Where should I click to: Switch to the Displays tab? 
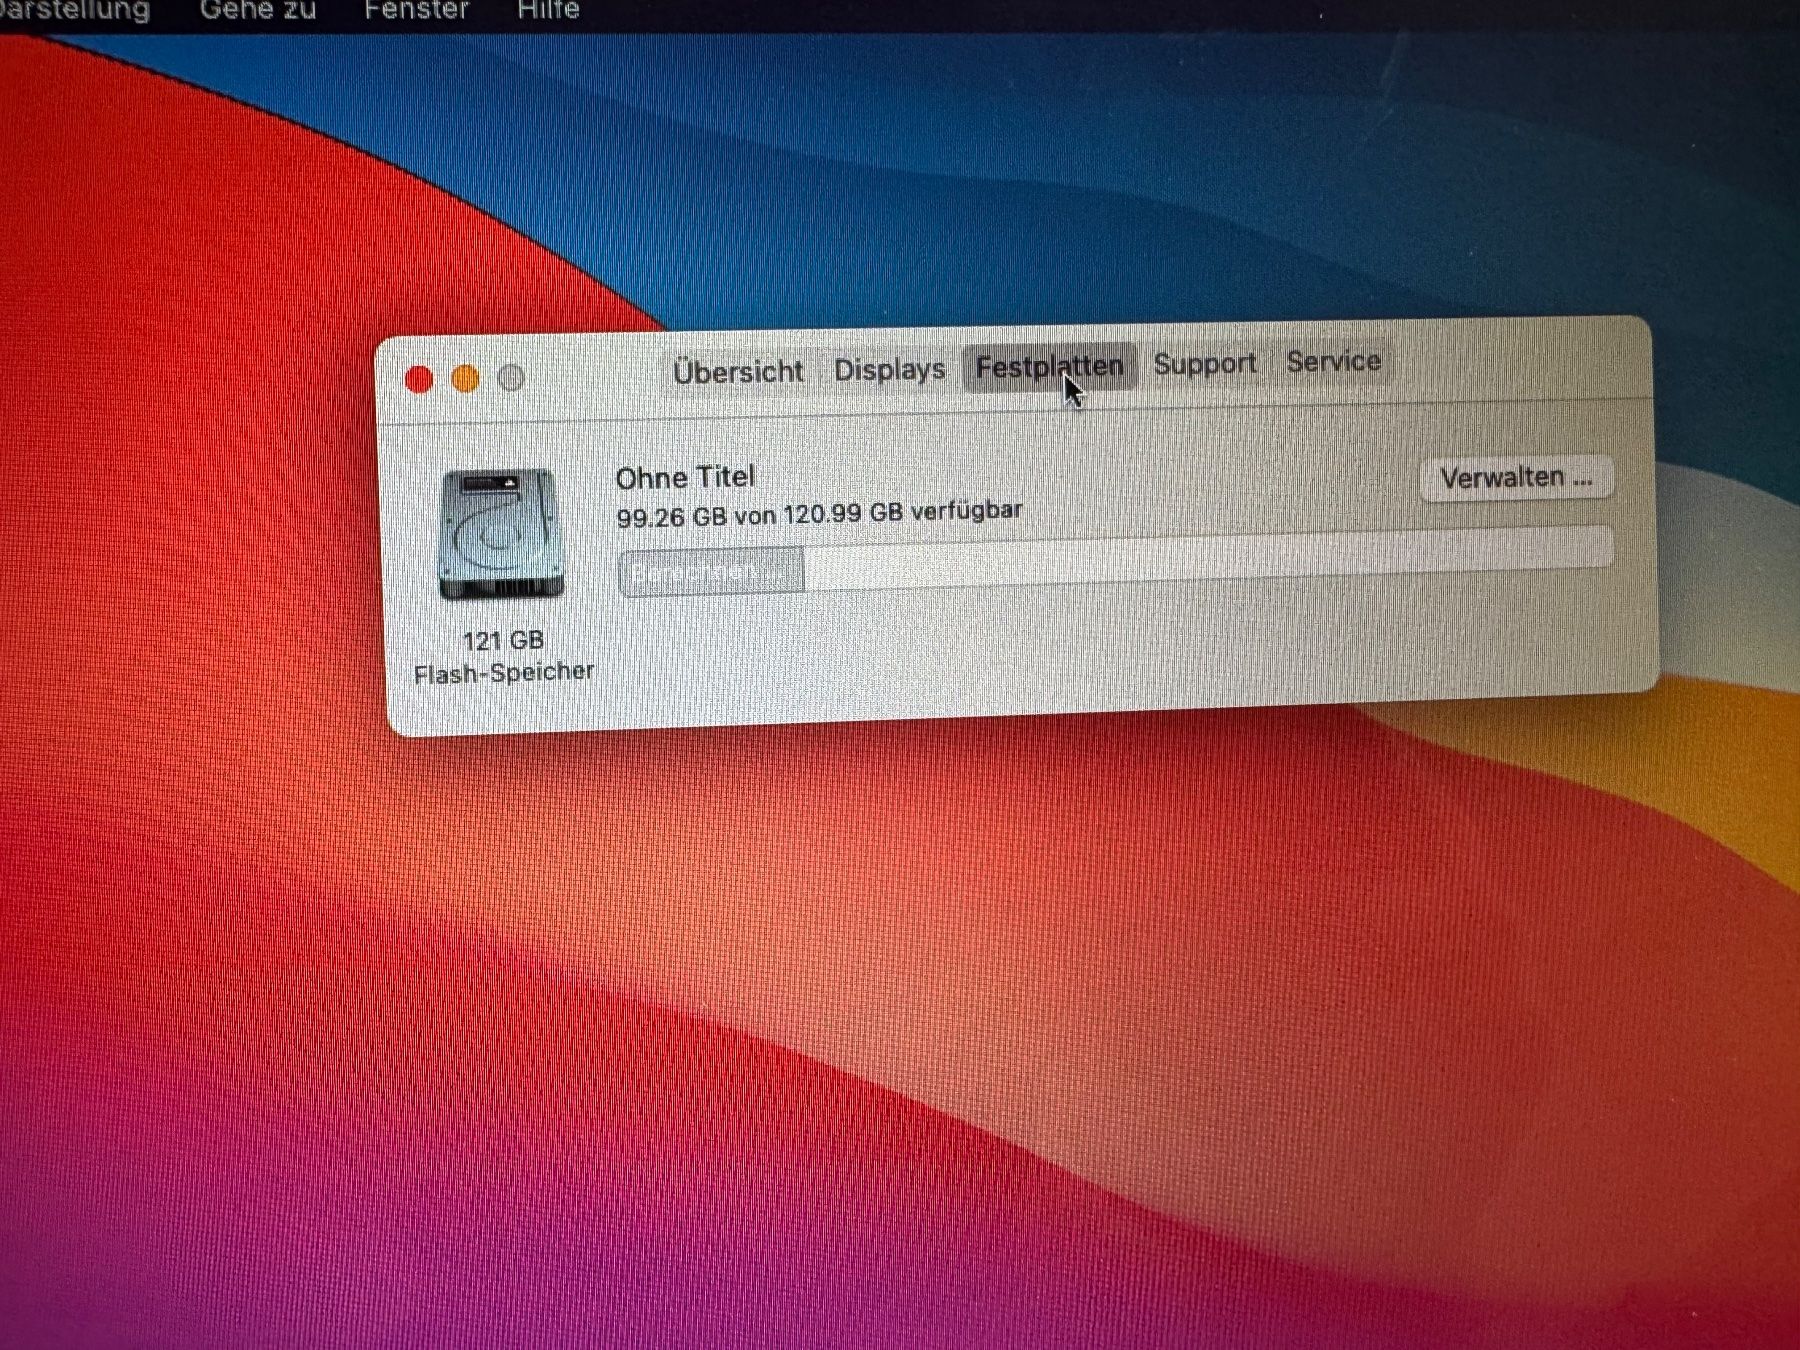pos(889,370)
